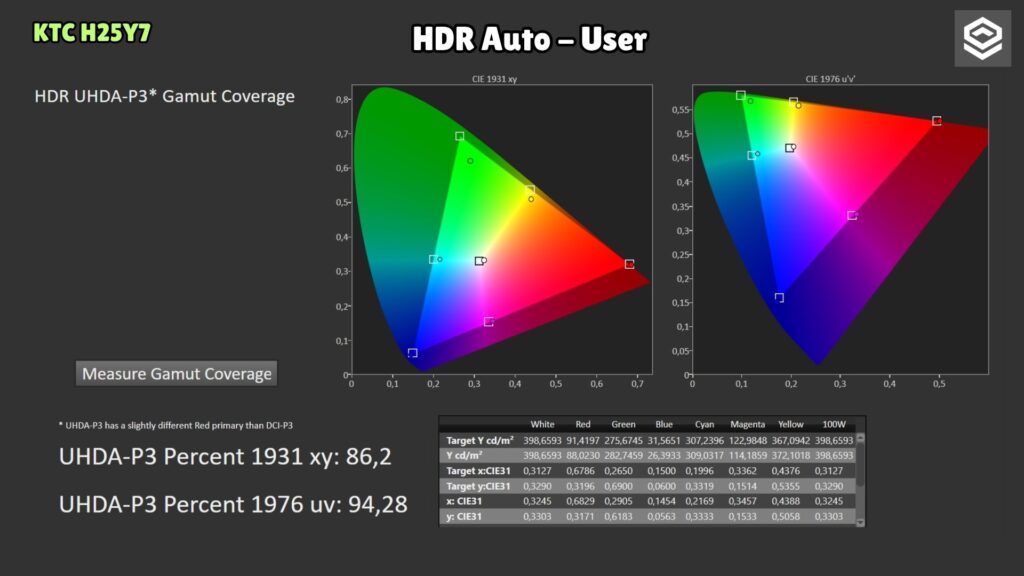Viewport: 1024px width, 576px height.
Task: Select the red target square in CIE 1976 chart
Action: coord(936,121)
